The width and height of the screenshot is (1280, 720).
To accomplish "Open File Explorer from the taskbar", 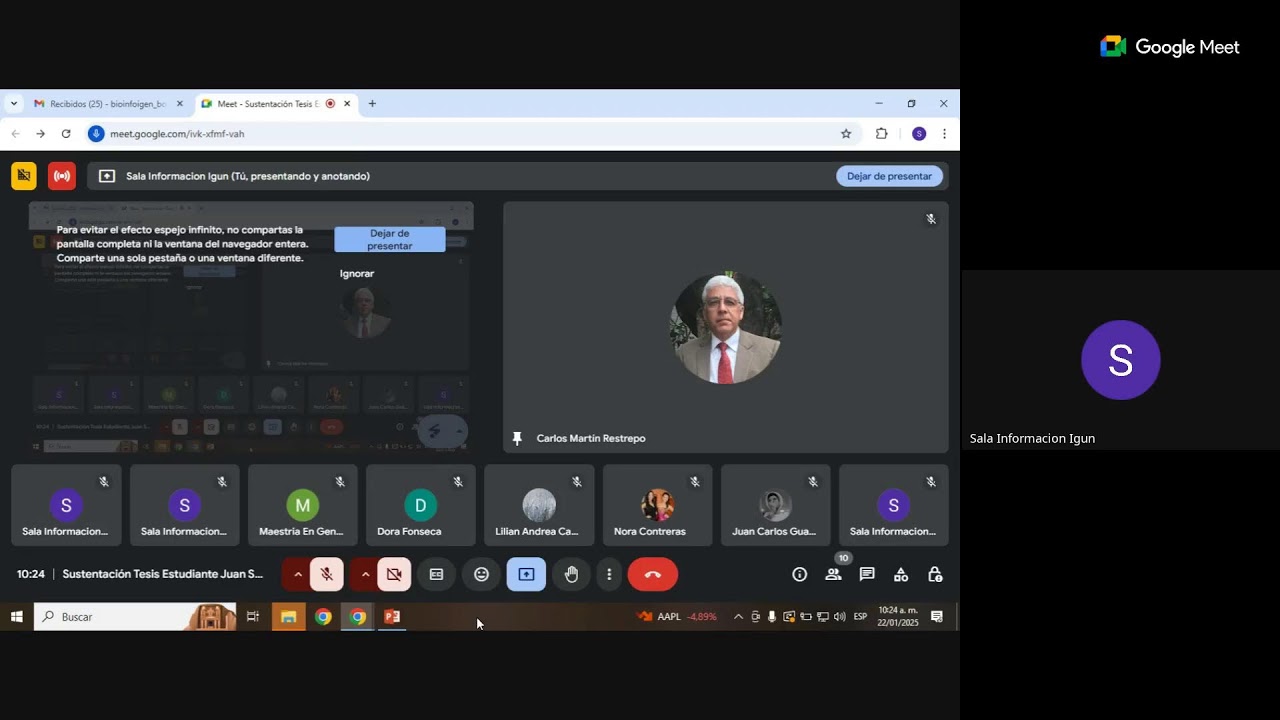I will click(x=288, y=617).
